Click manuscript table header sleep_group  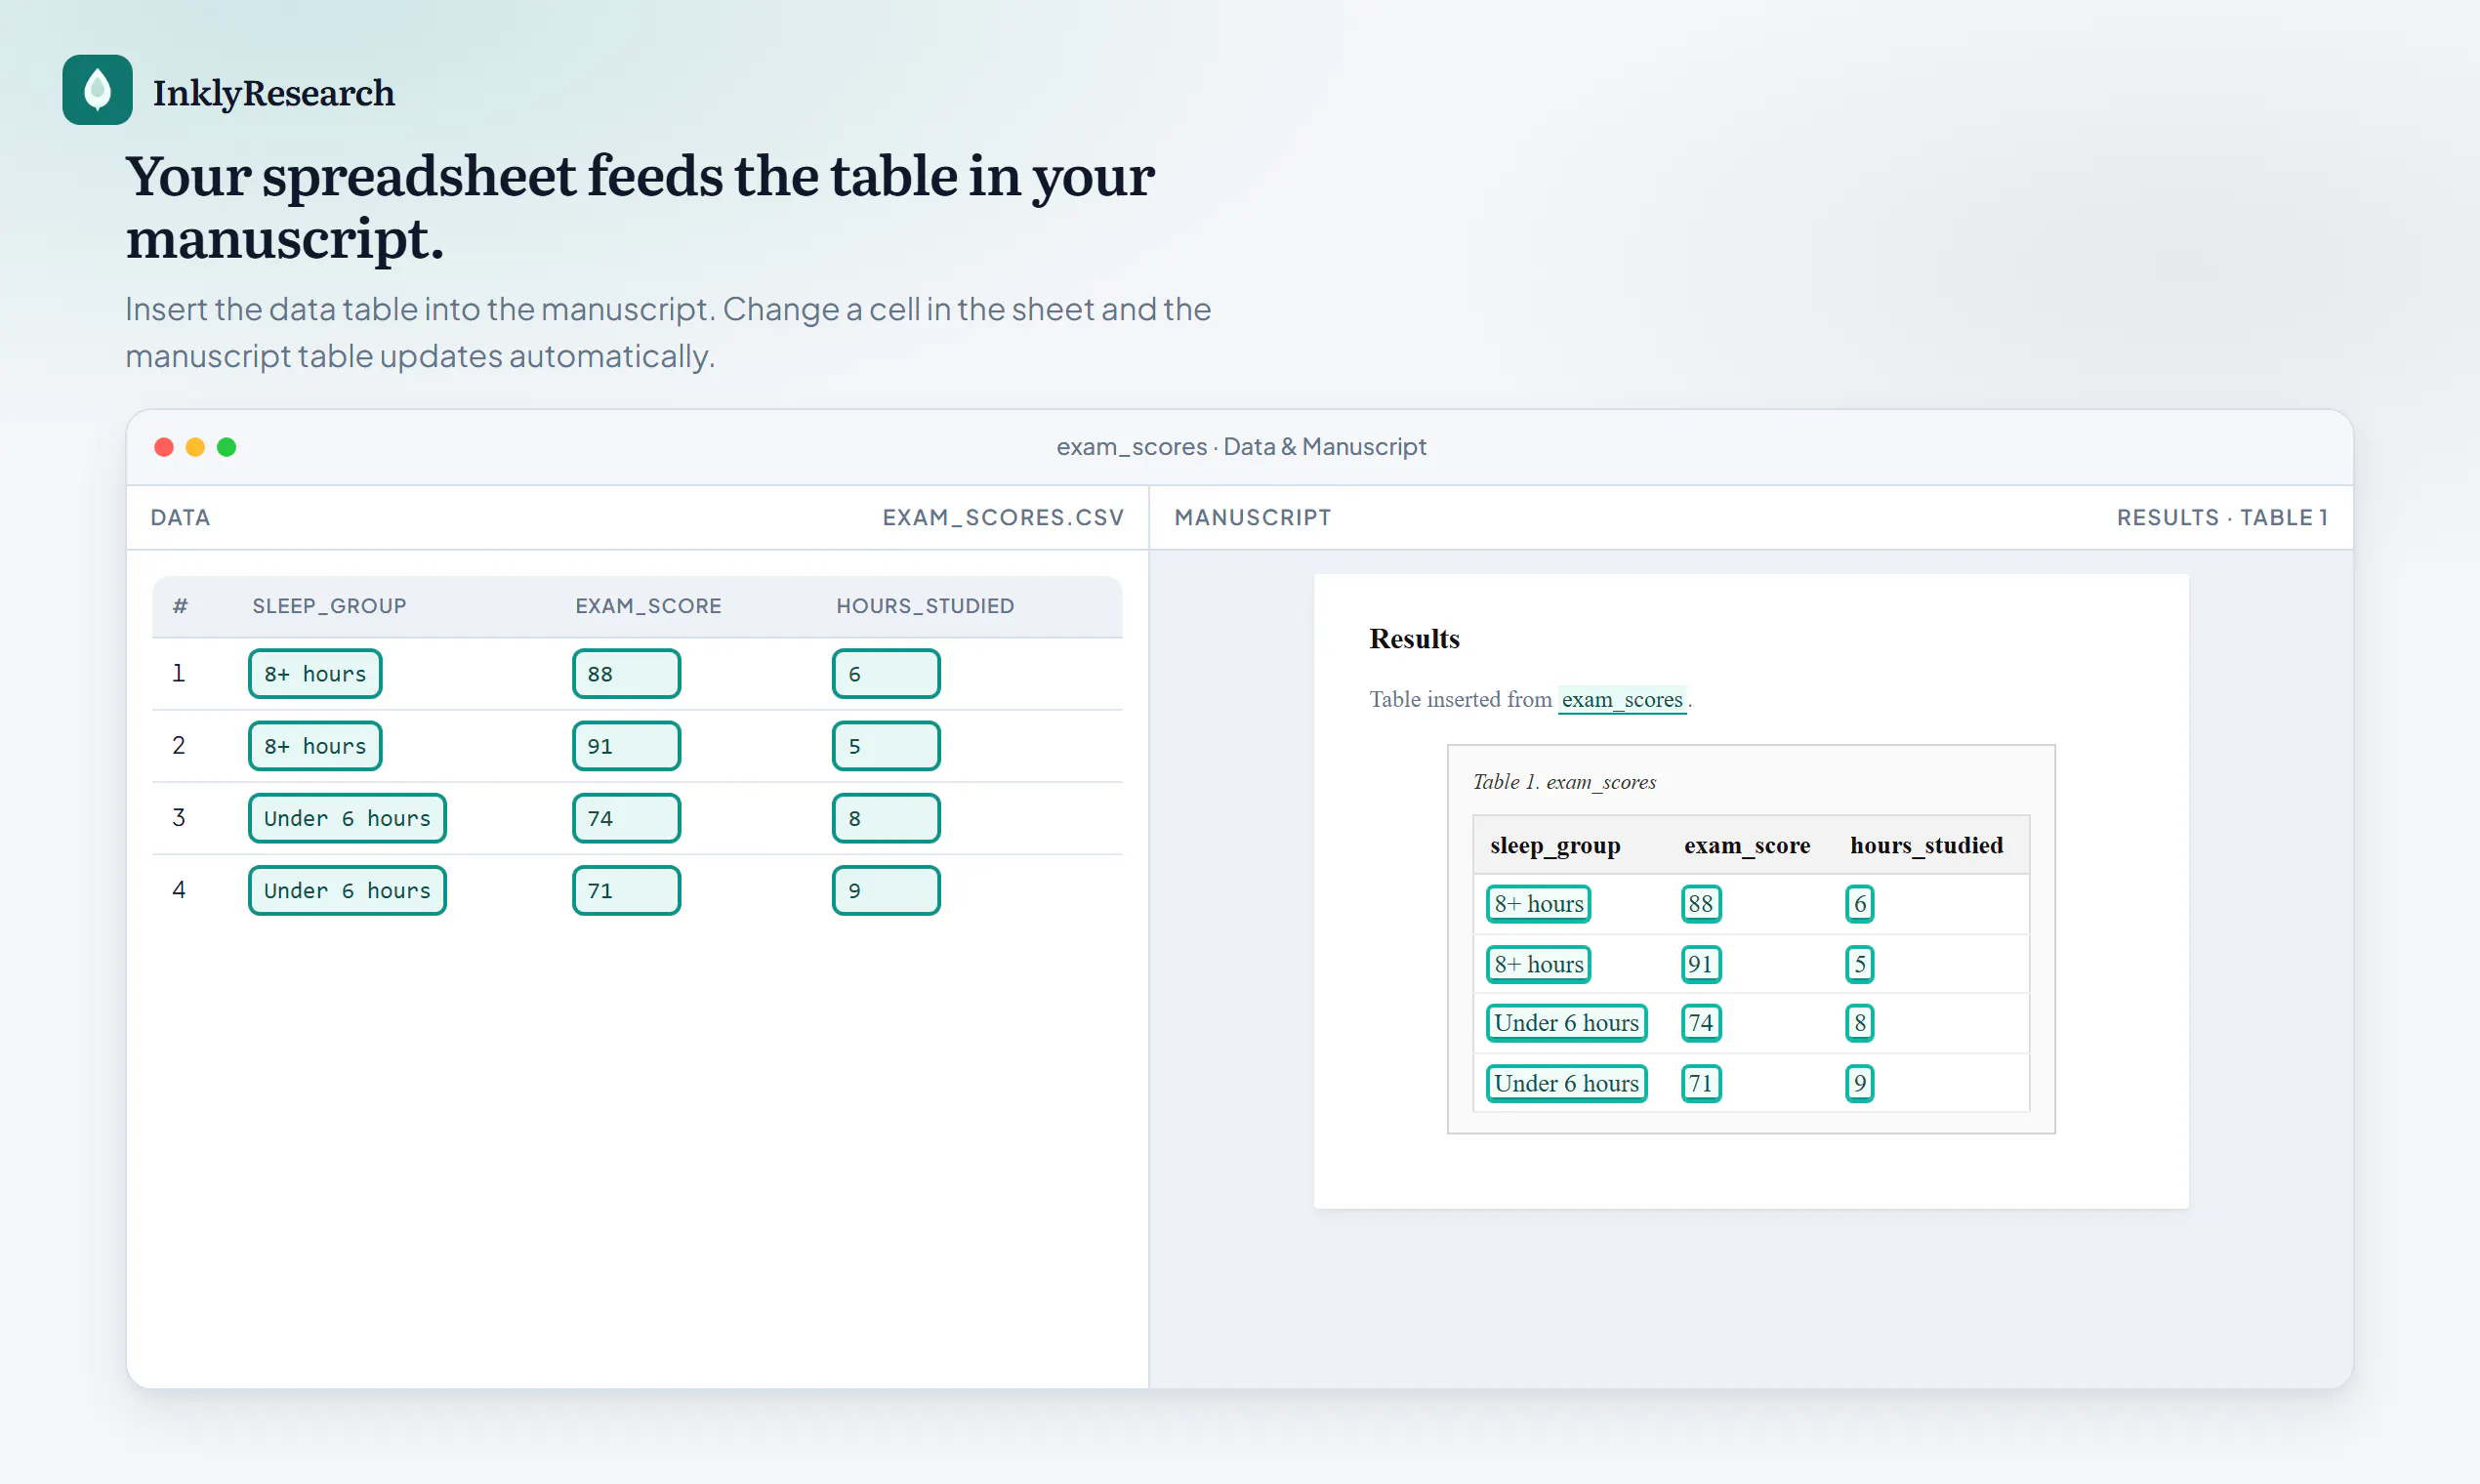tap(1555, 845)
